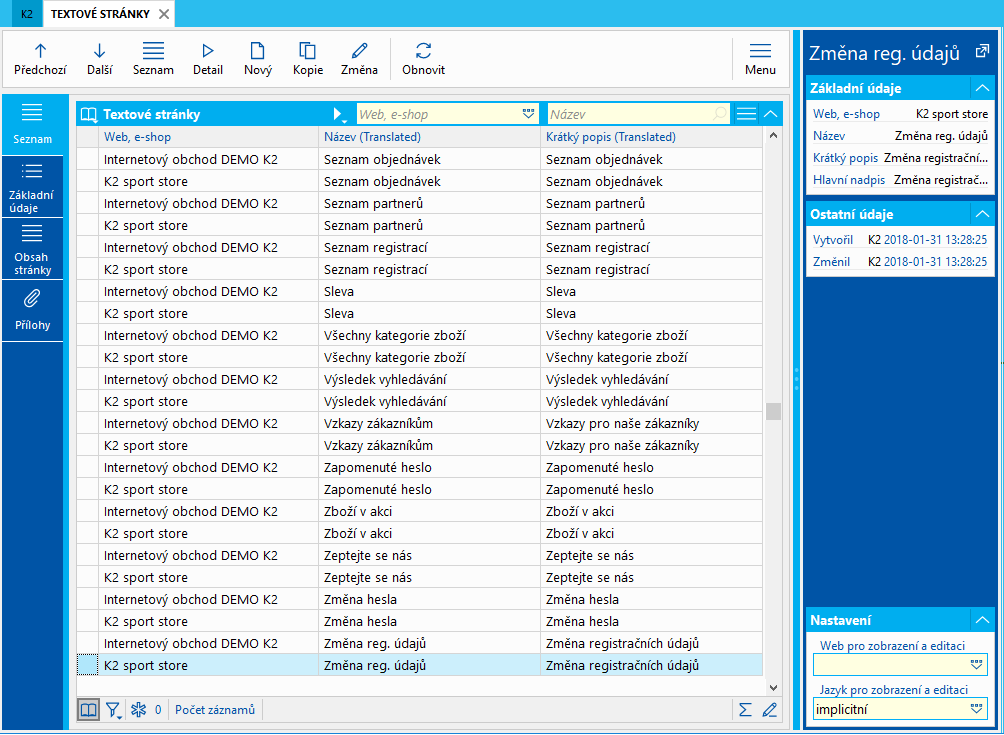
Task: Open the Web, e-shop filter dropdown
Action: click(x=529, y=114)
